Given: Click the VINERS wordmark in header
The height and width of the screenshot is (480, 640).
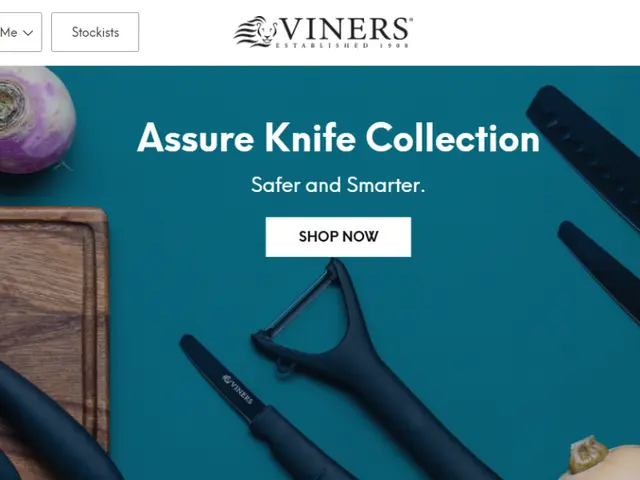Looking at the screenshot, I should pyautogui.click(x=345, y=29).
